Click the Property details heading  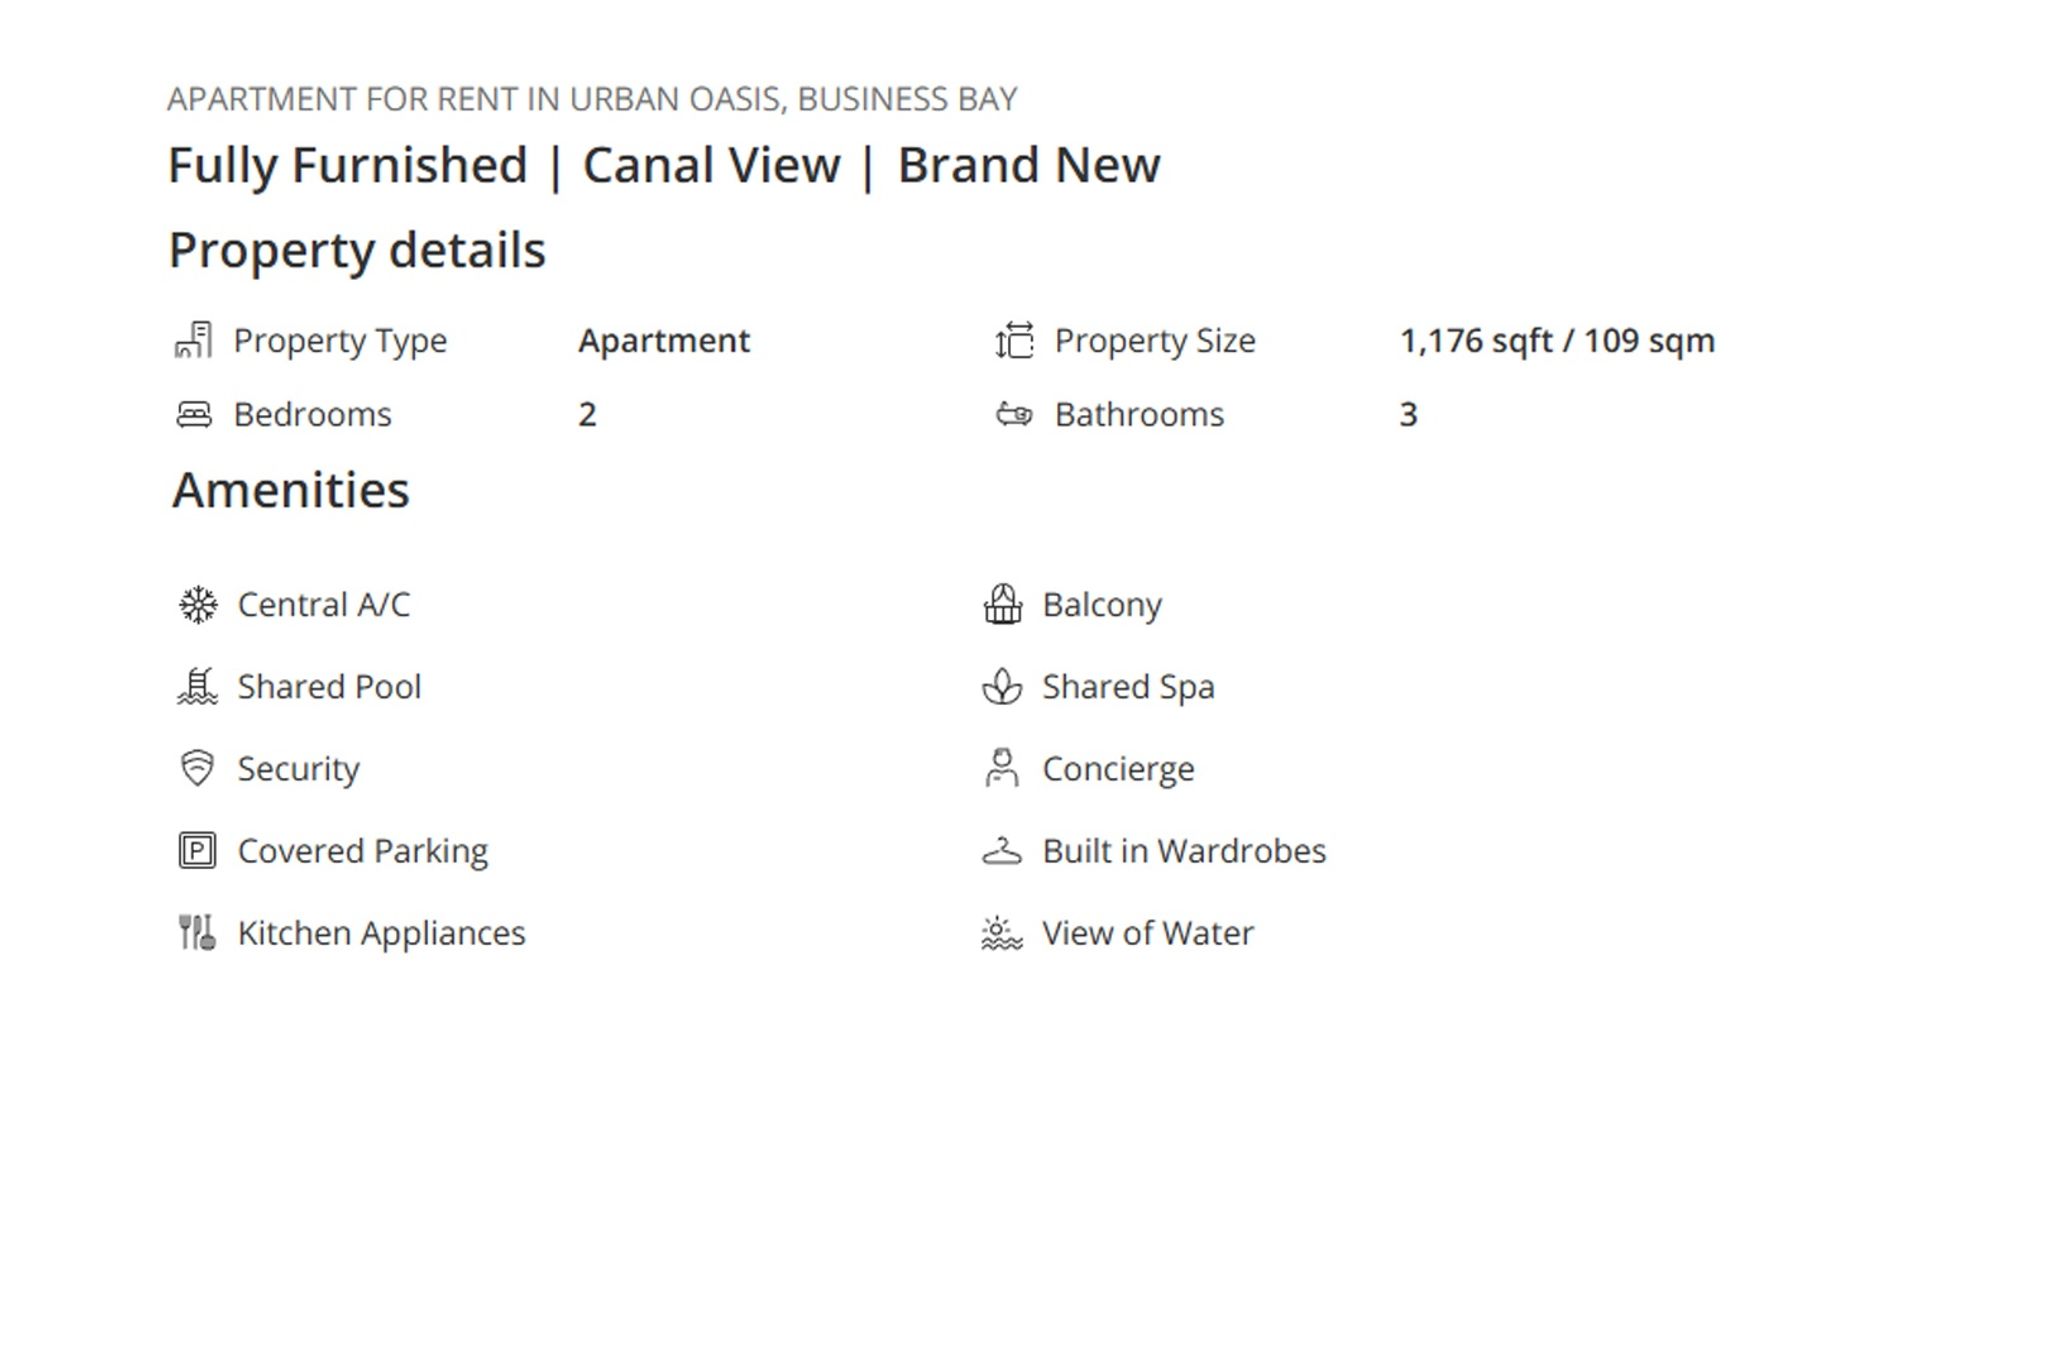coord(357,250)
